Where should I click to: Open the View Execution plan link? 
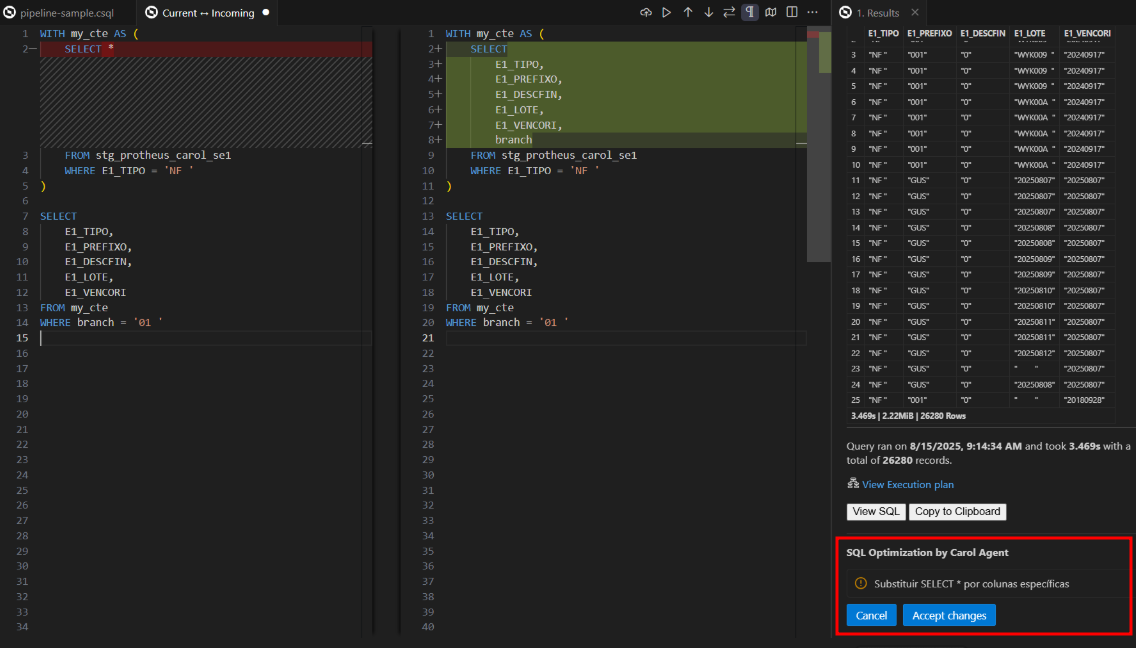coord(908,484)
